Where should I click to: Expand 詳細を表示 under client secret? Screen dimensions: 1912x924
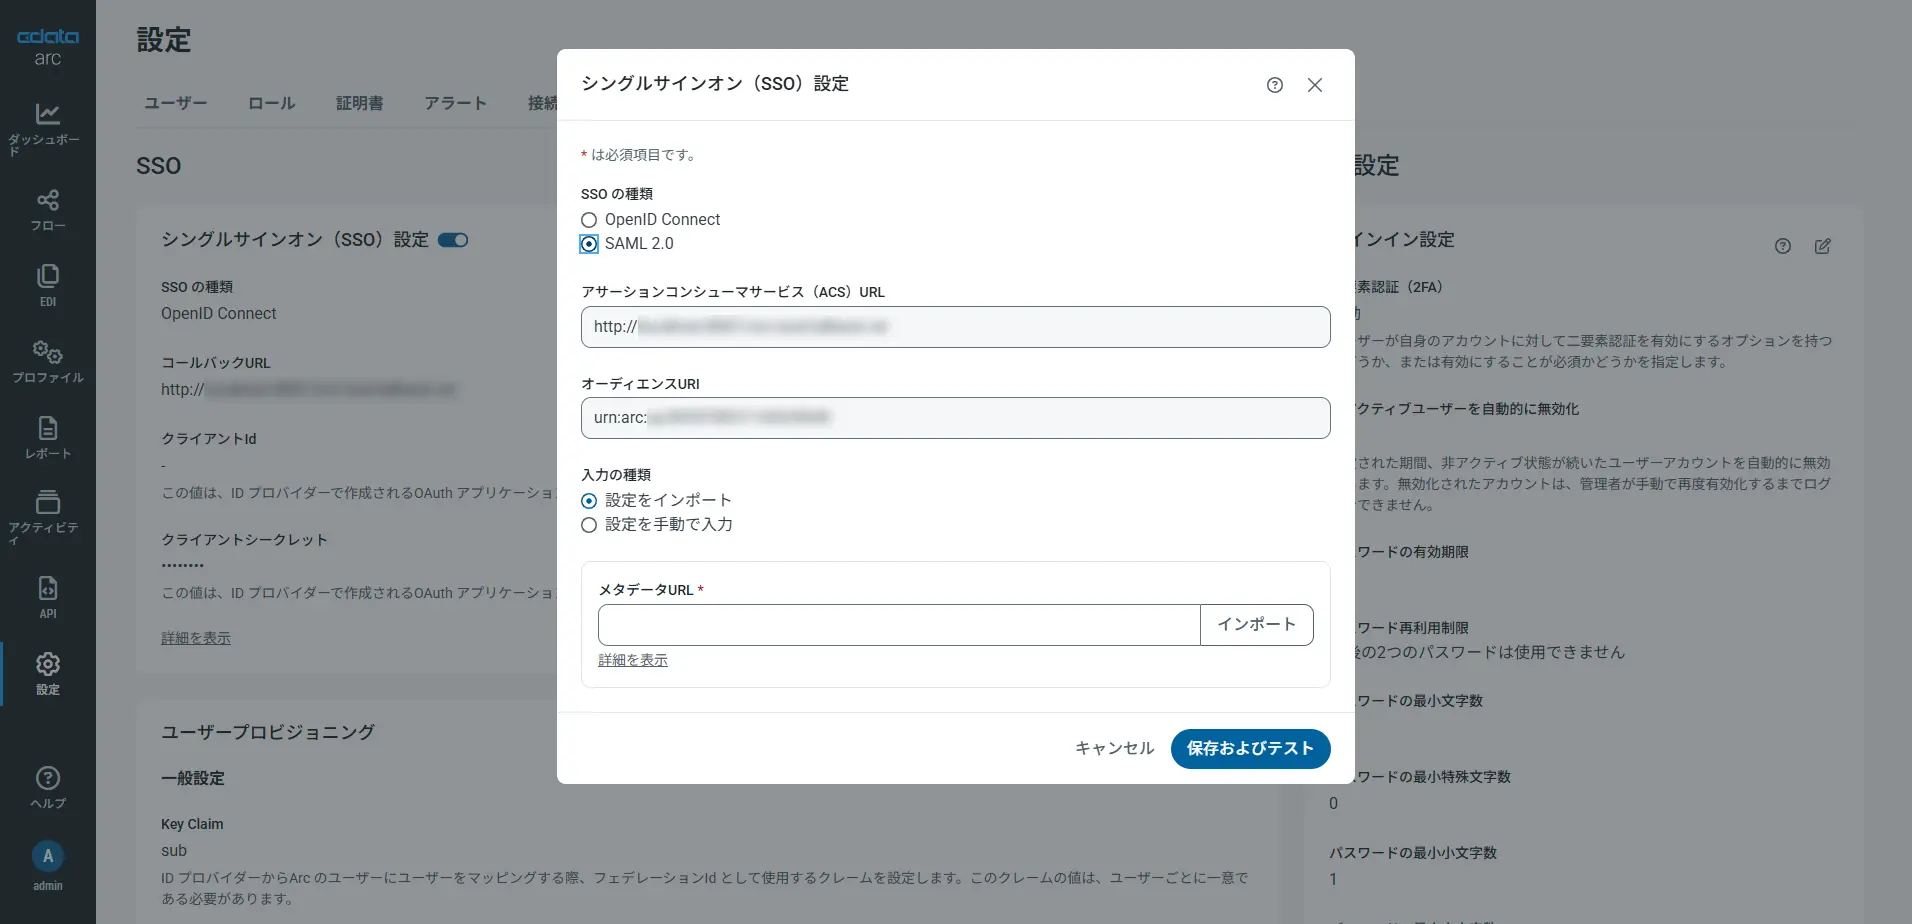196,638
